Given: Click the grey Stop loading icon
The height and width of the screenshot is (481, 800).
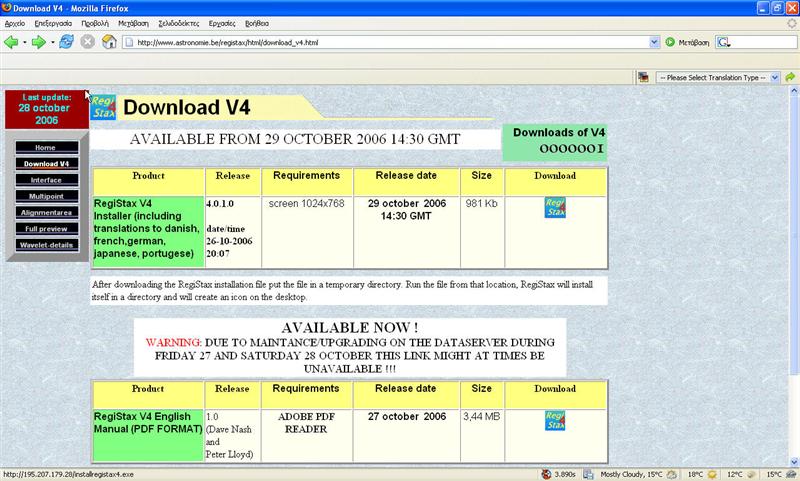Looking at the screenshot, I should point(88,42).
